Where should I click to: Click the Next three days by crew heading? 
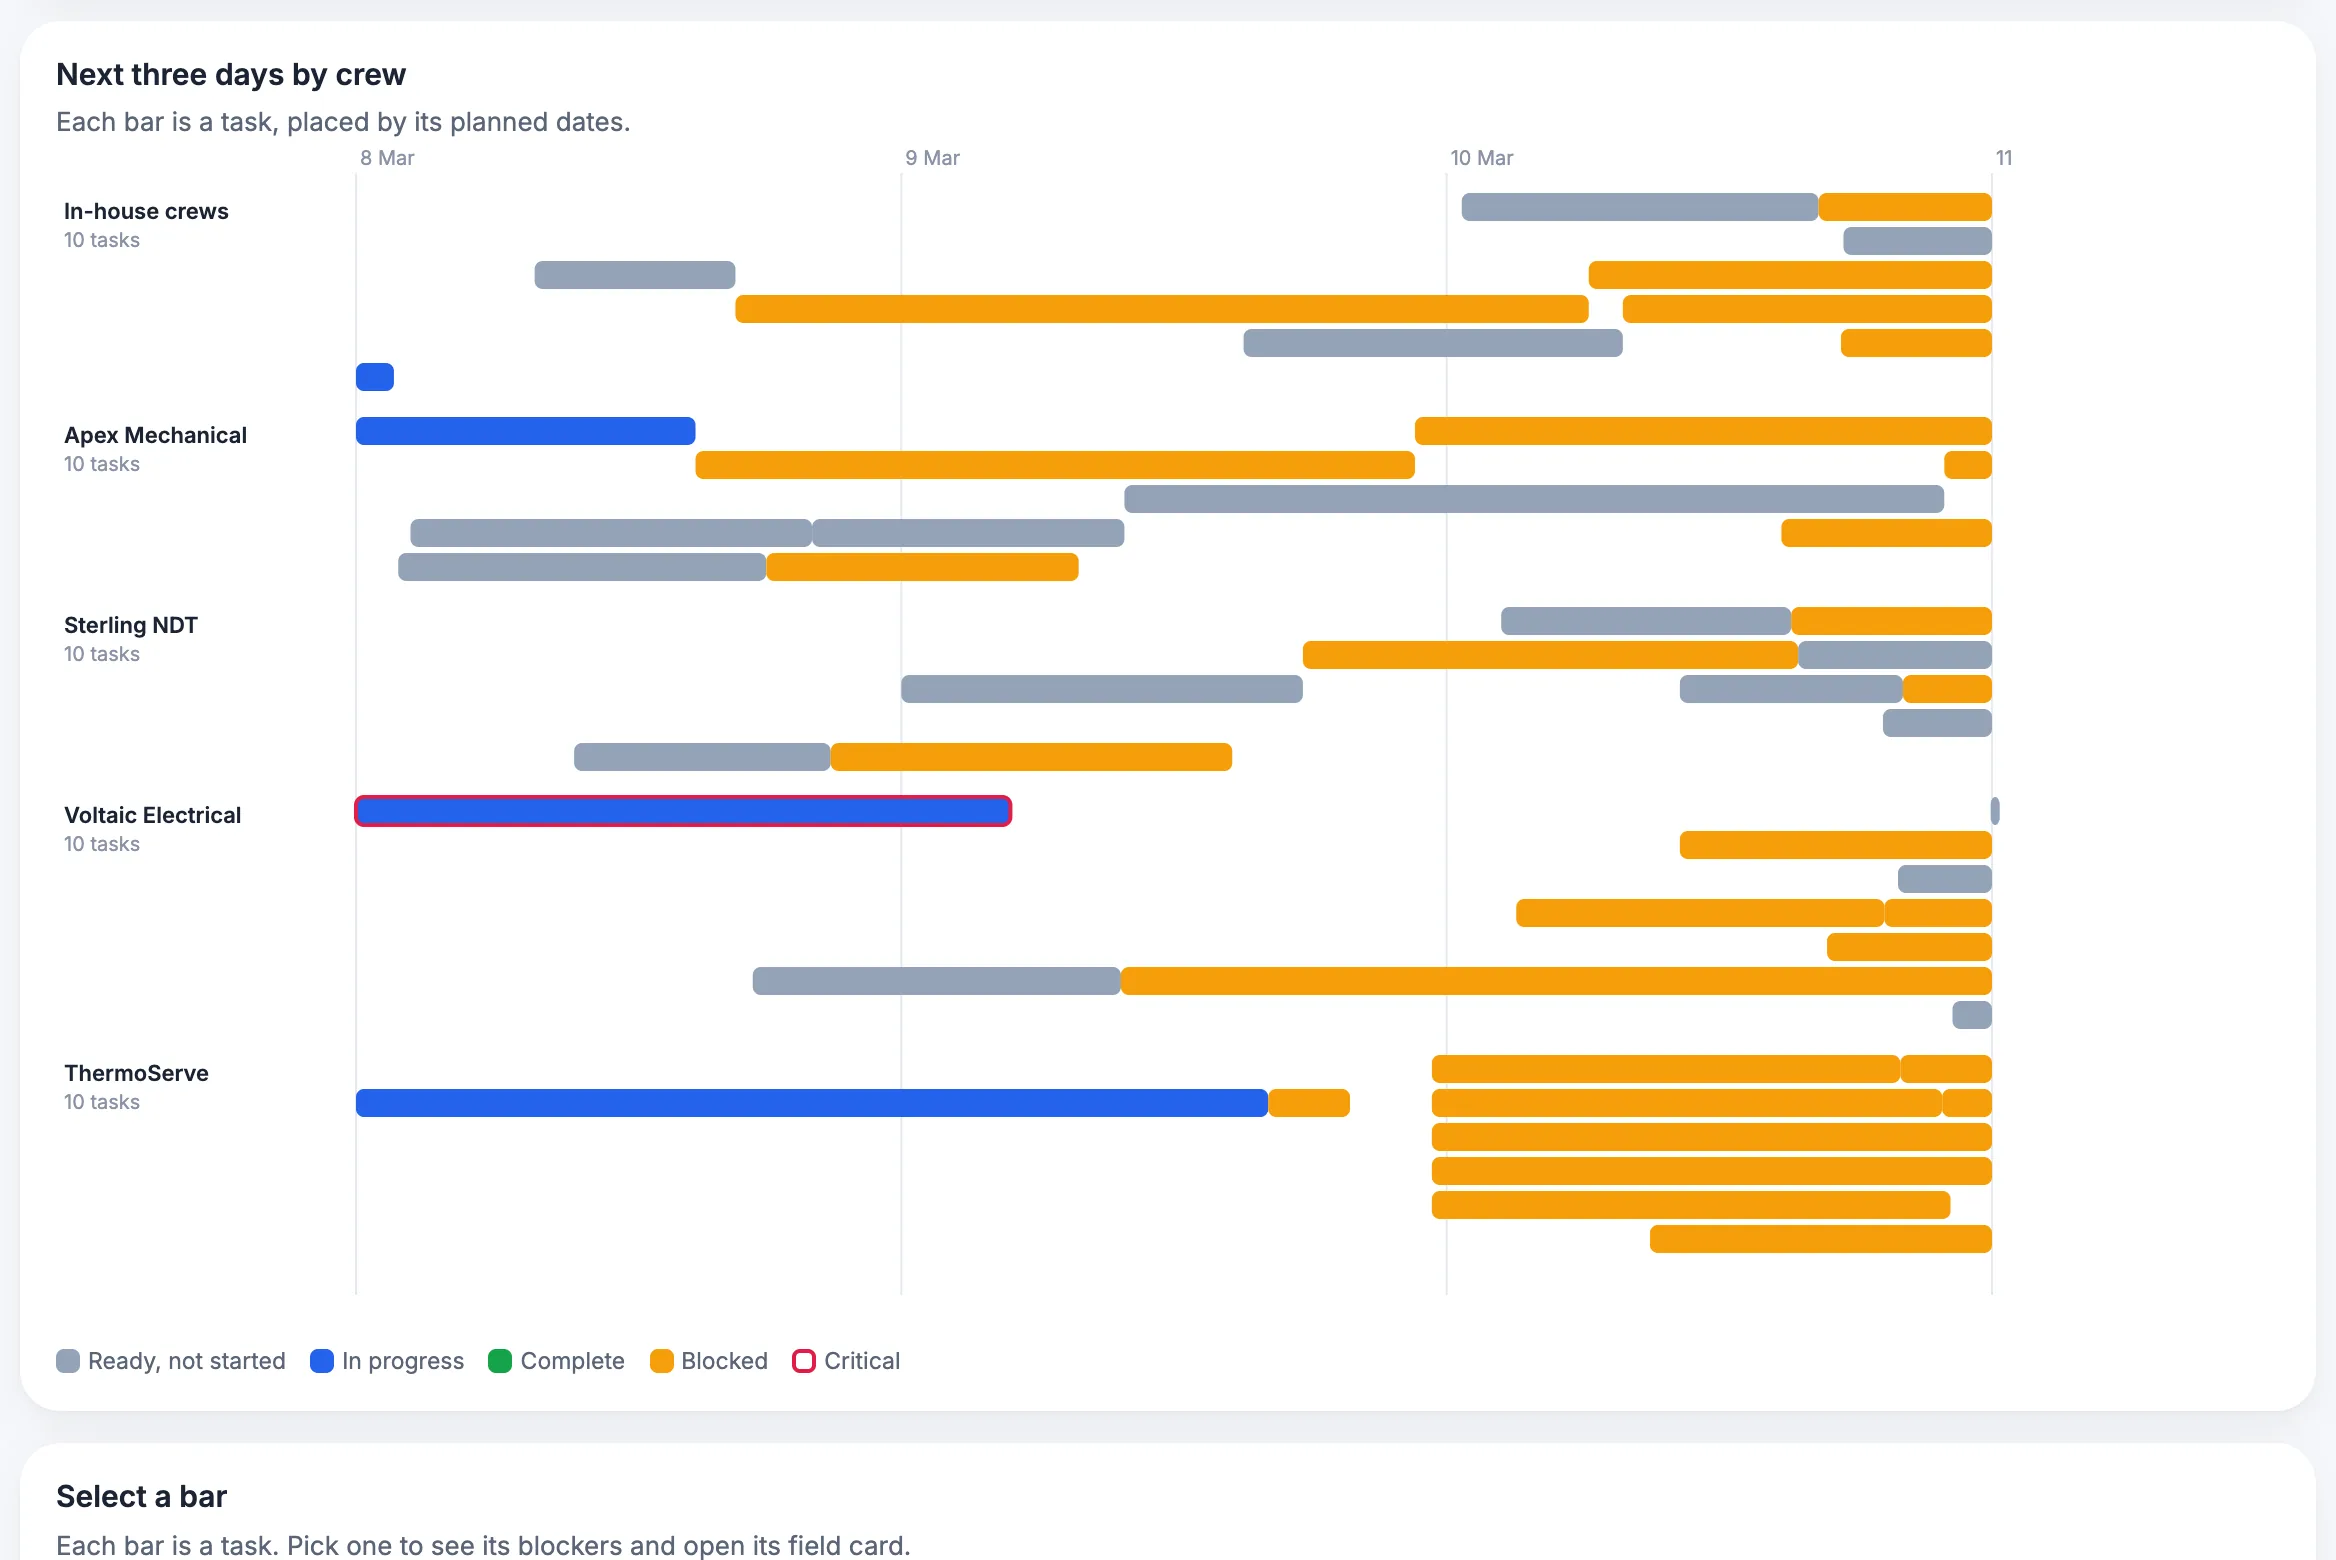(x=231, y=74)
